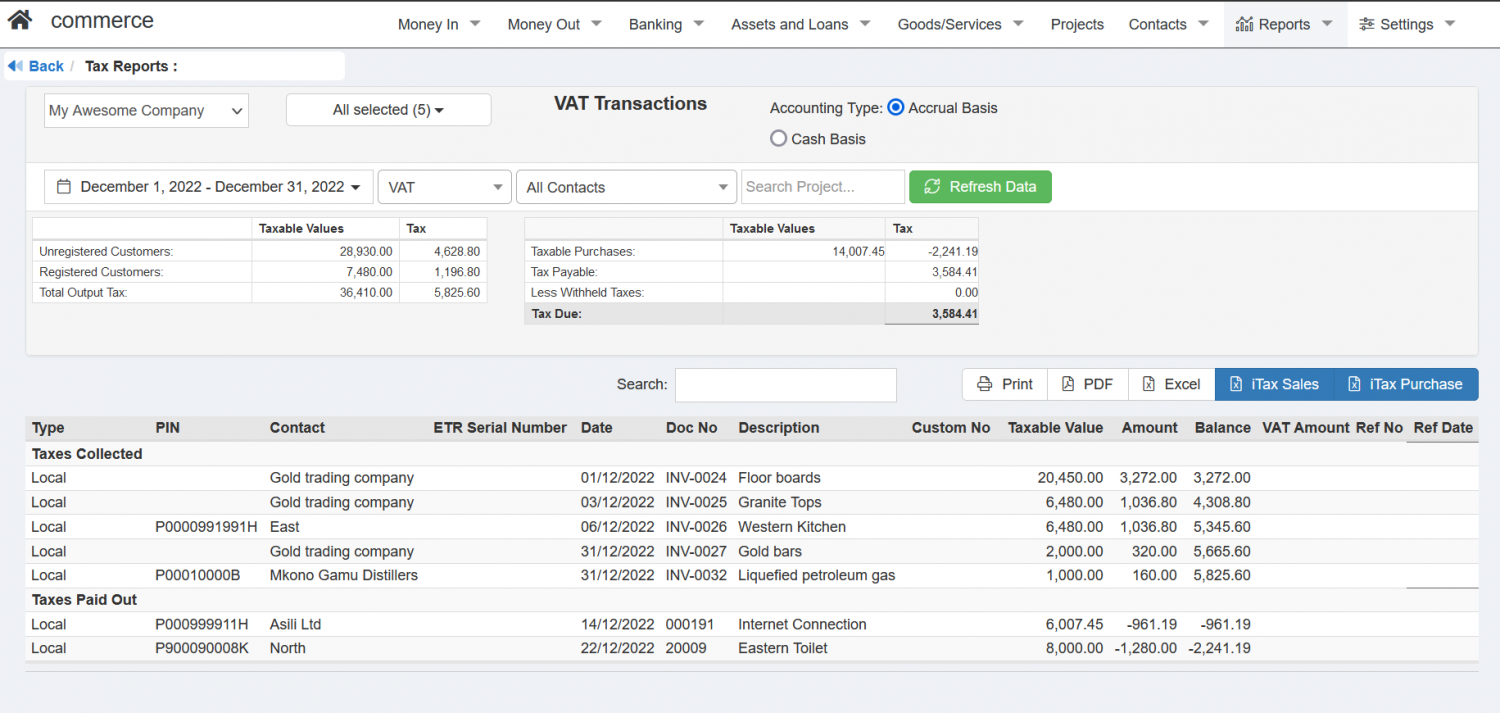This screenshot has height=713, width=1500.
Task: Sort by the ETR Serial Number header
Action: 500,428
